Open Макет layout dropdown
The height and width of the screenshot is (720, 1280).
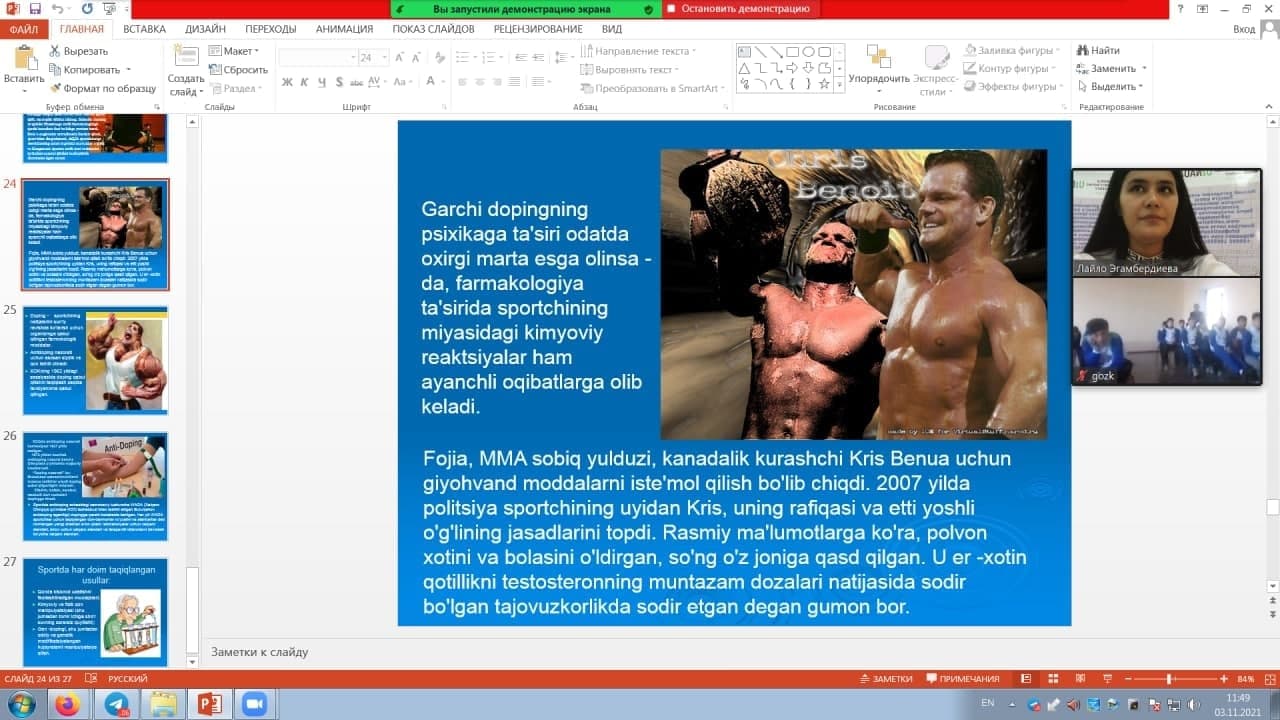click(234, 51)
